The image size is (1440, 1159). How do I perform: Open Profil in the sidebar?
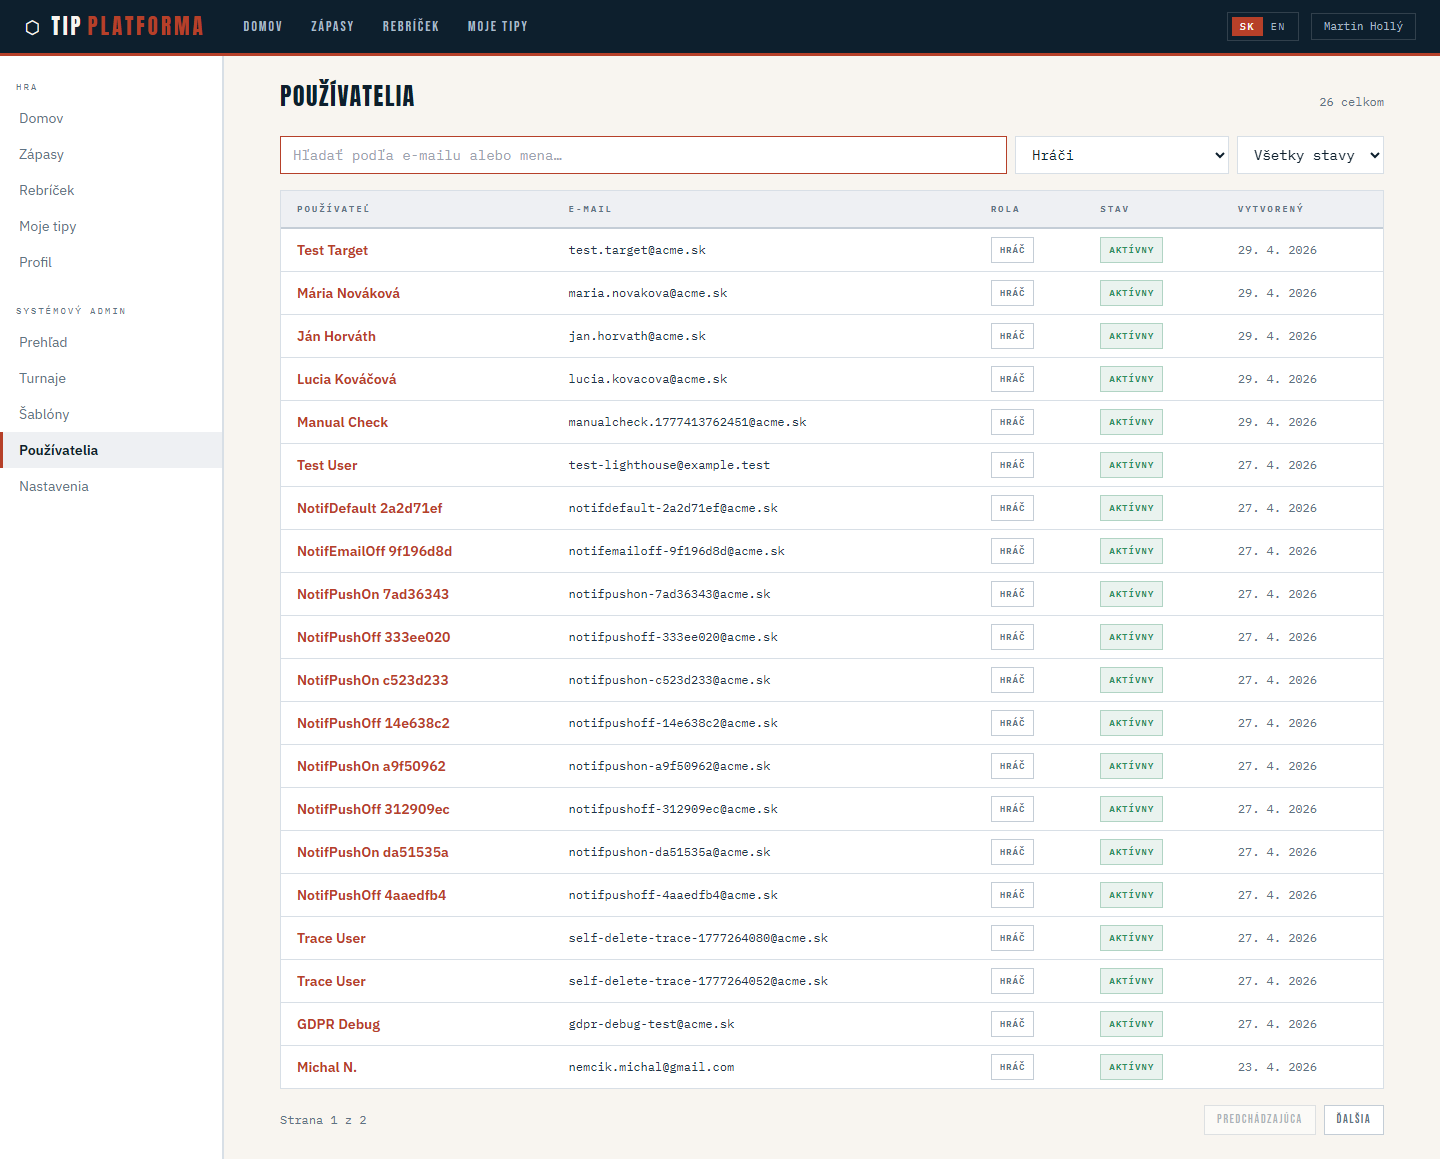click(x=35, y=262)
